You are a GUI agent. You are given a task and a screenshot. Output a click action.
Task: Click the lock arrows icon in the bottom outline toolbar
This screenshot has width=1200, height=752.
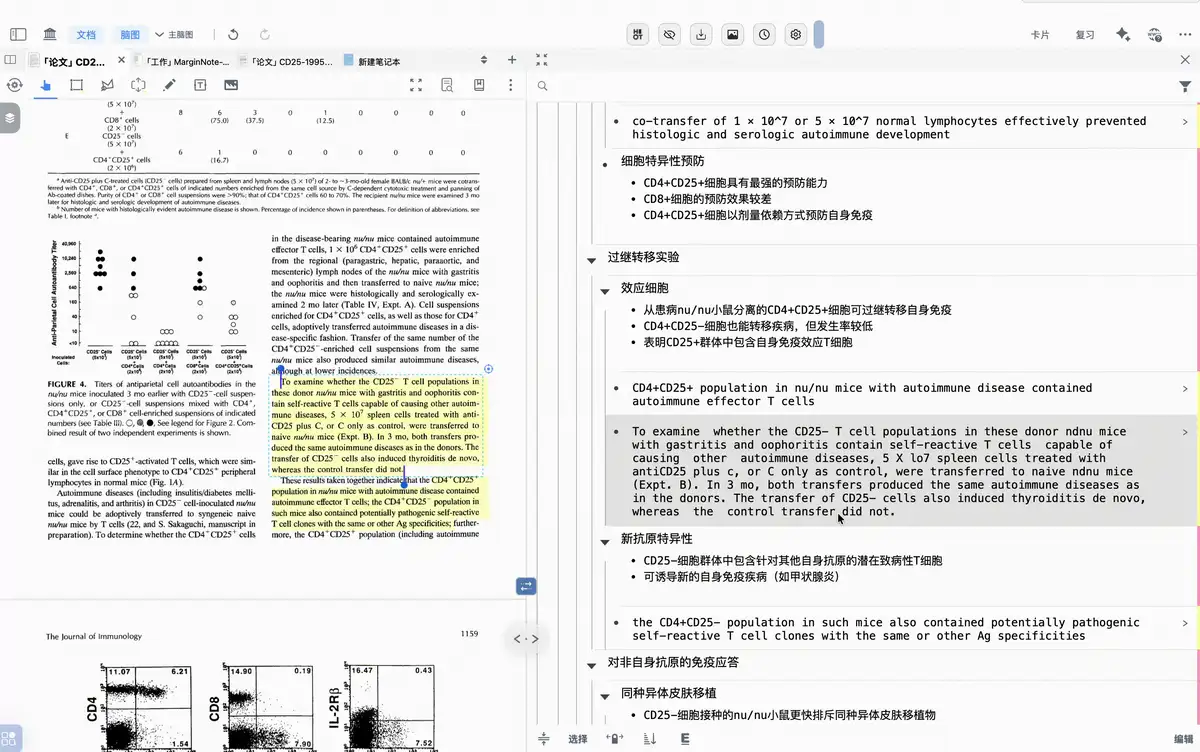pyautogui.click(x=614, y=739)
